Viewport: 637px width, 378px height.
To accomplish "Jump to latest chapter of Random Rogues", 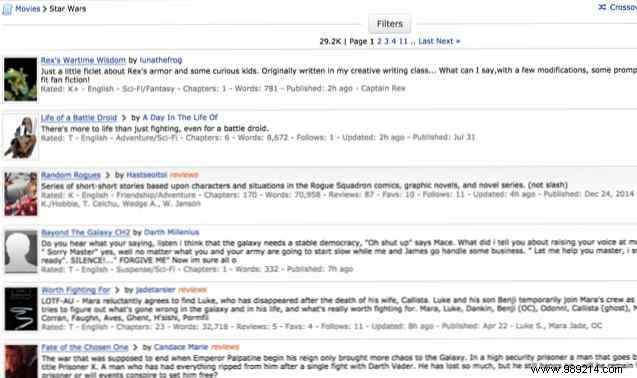I will [x=108, y=175].
